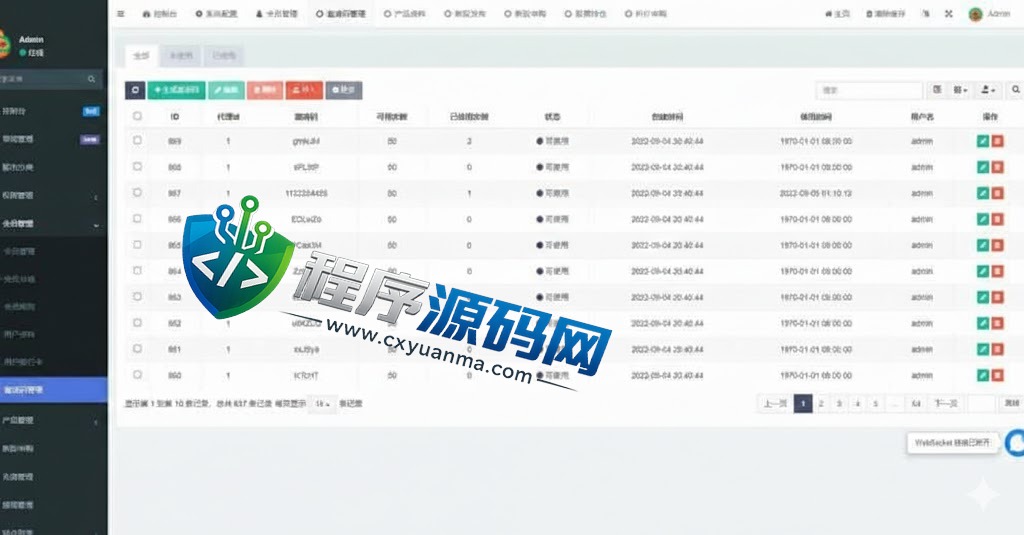Click the page jump number input
Screen dimensions: 1024x535
982,404
